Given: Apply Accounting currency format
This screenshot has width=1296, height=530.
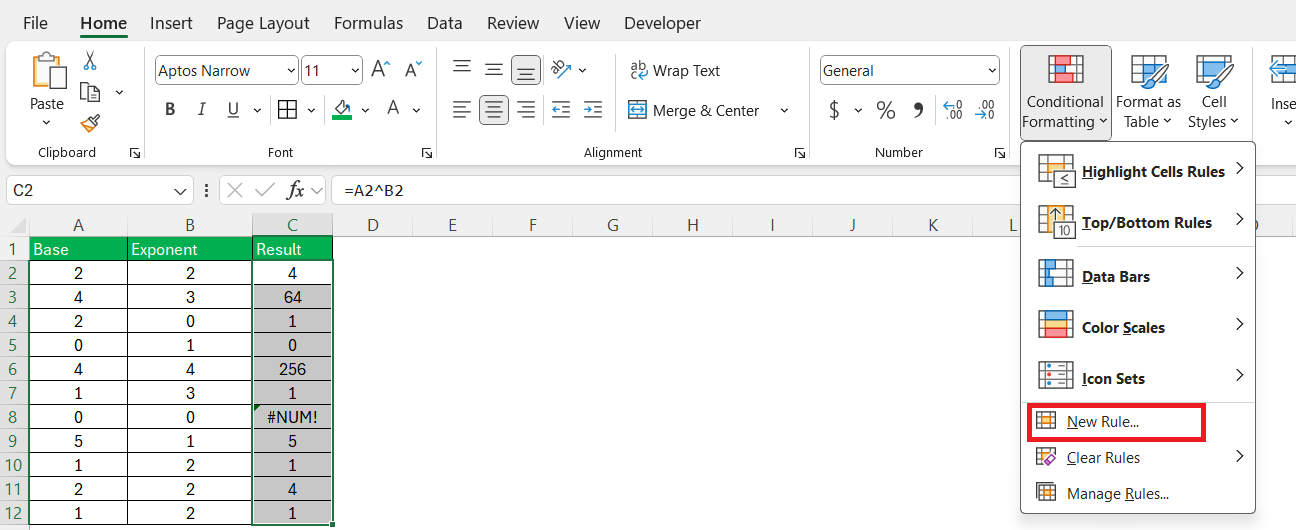Looking at the screenshot, I should click(x=835, y=110).
